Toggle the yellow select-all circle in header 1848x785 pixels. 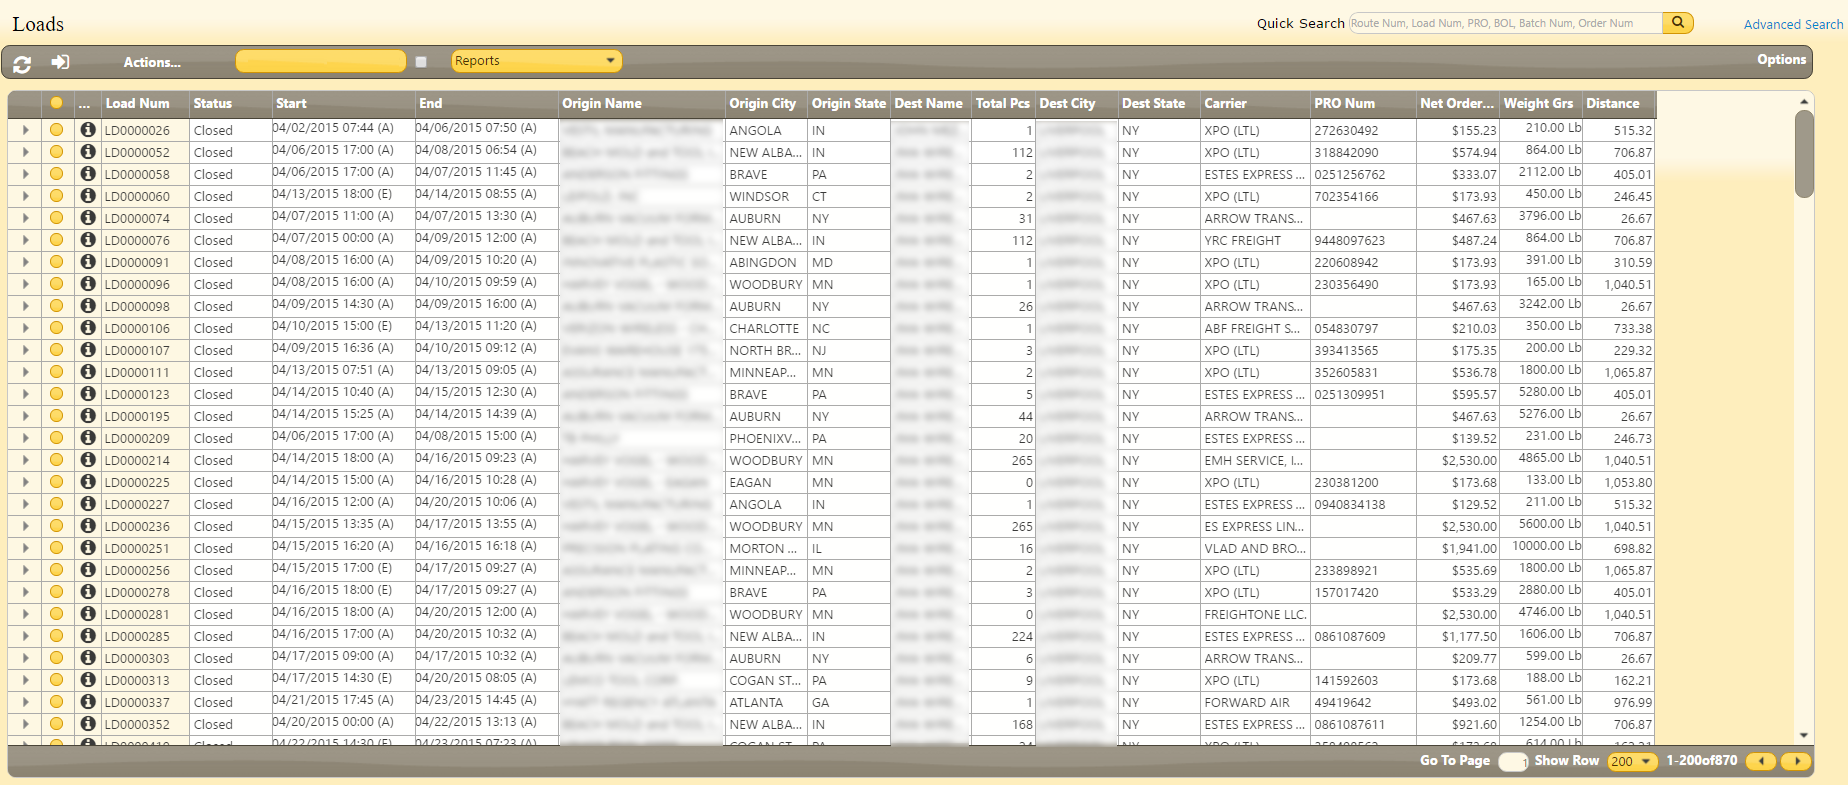click(x=56, y=103)
